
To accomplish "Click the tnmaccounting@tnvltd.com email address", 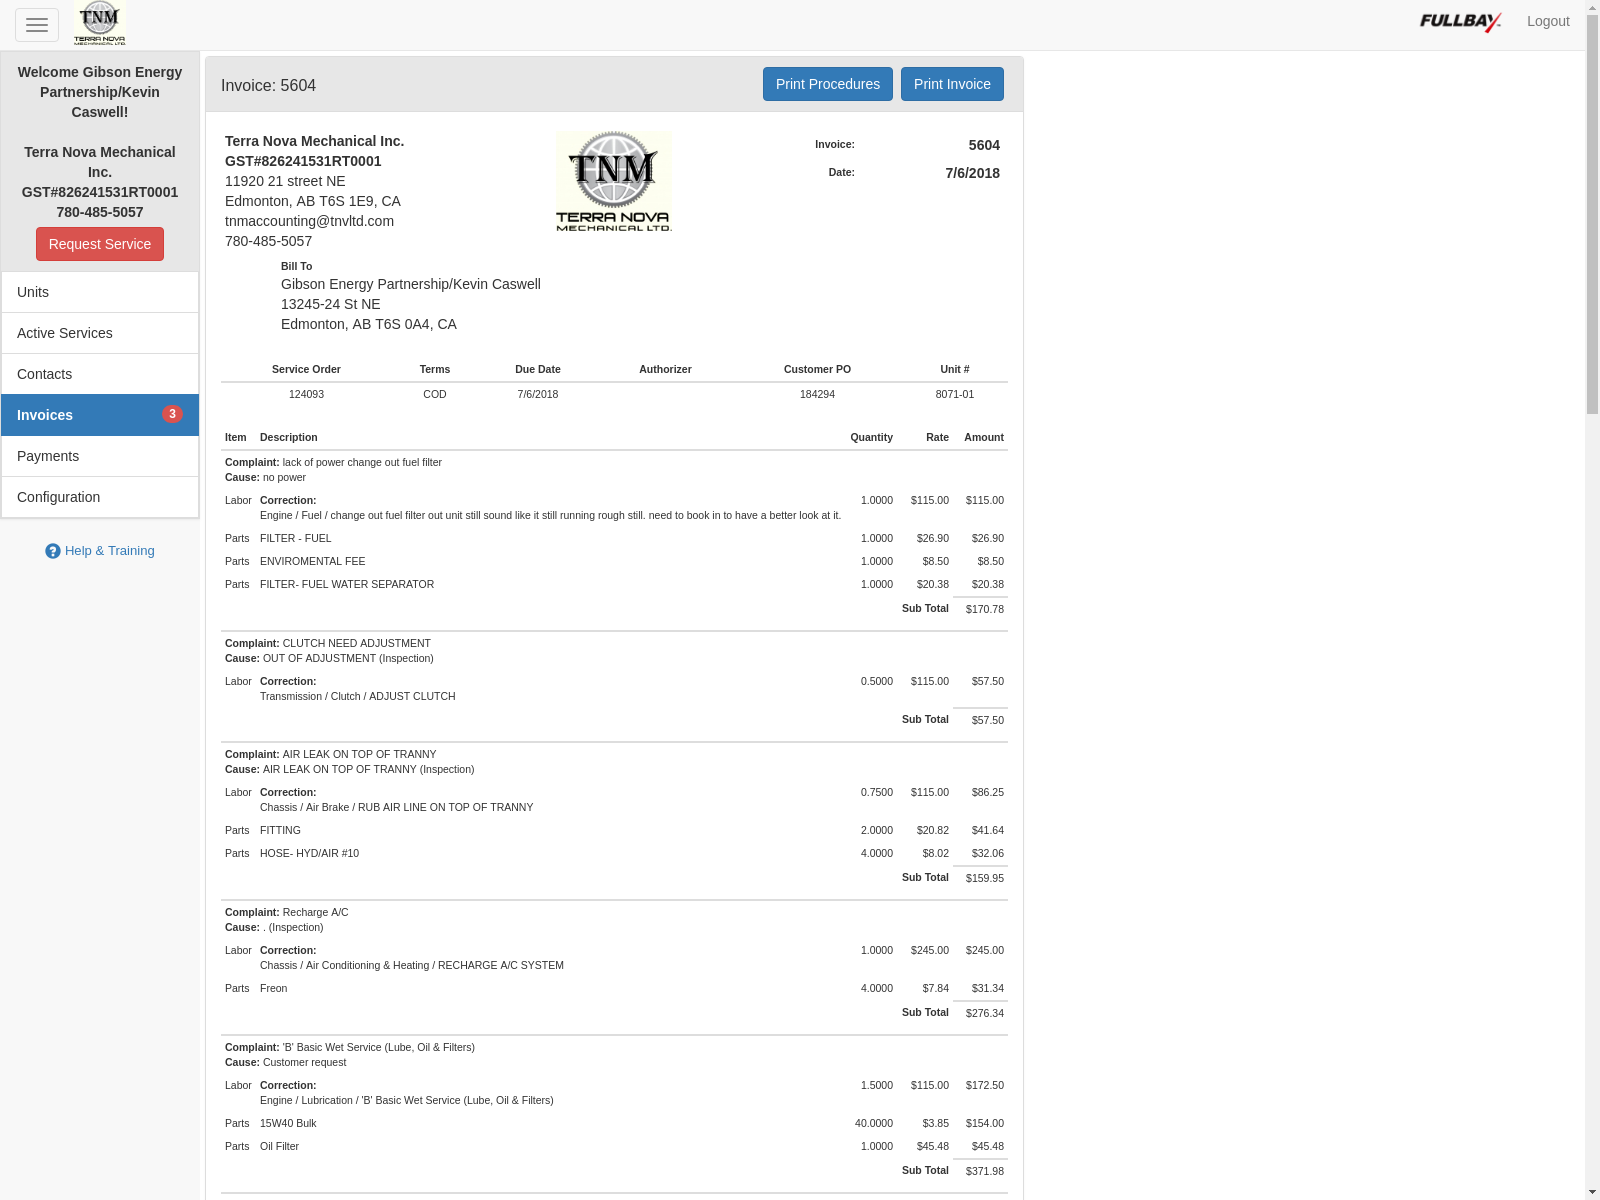I will click(x=309, y=221).
